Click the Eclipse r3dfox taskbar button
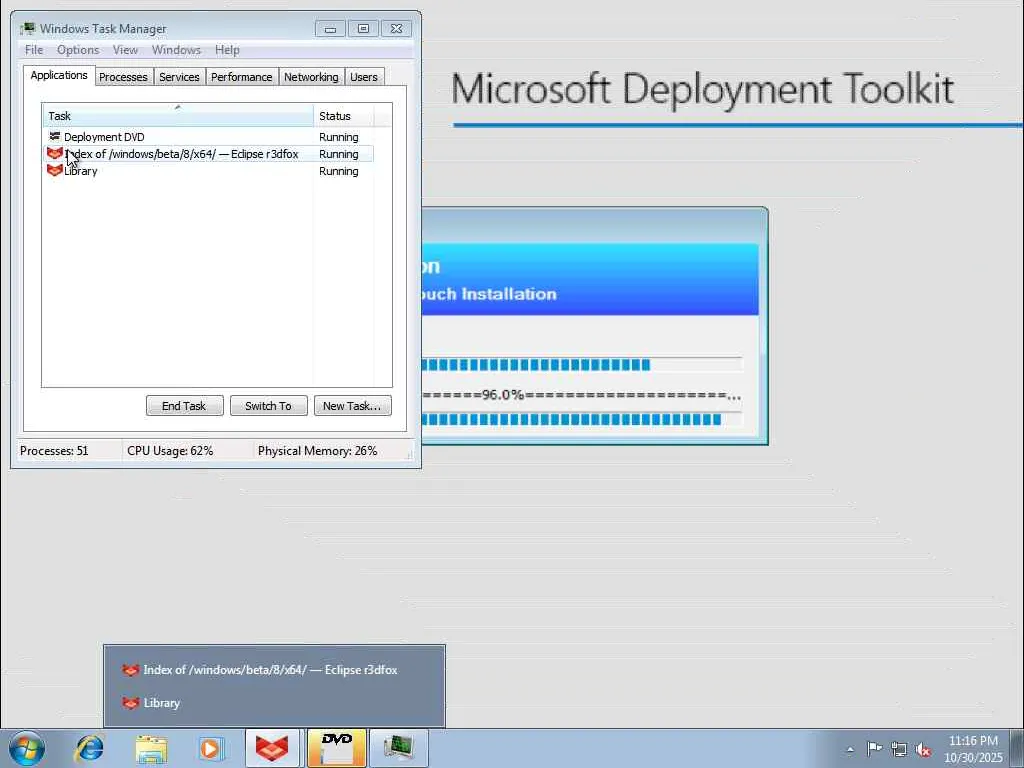Screen dimensions: 1024x768 (272, 748)
